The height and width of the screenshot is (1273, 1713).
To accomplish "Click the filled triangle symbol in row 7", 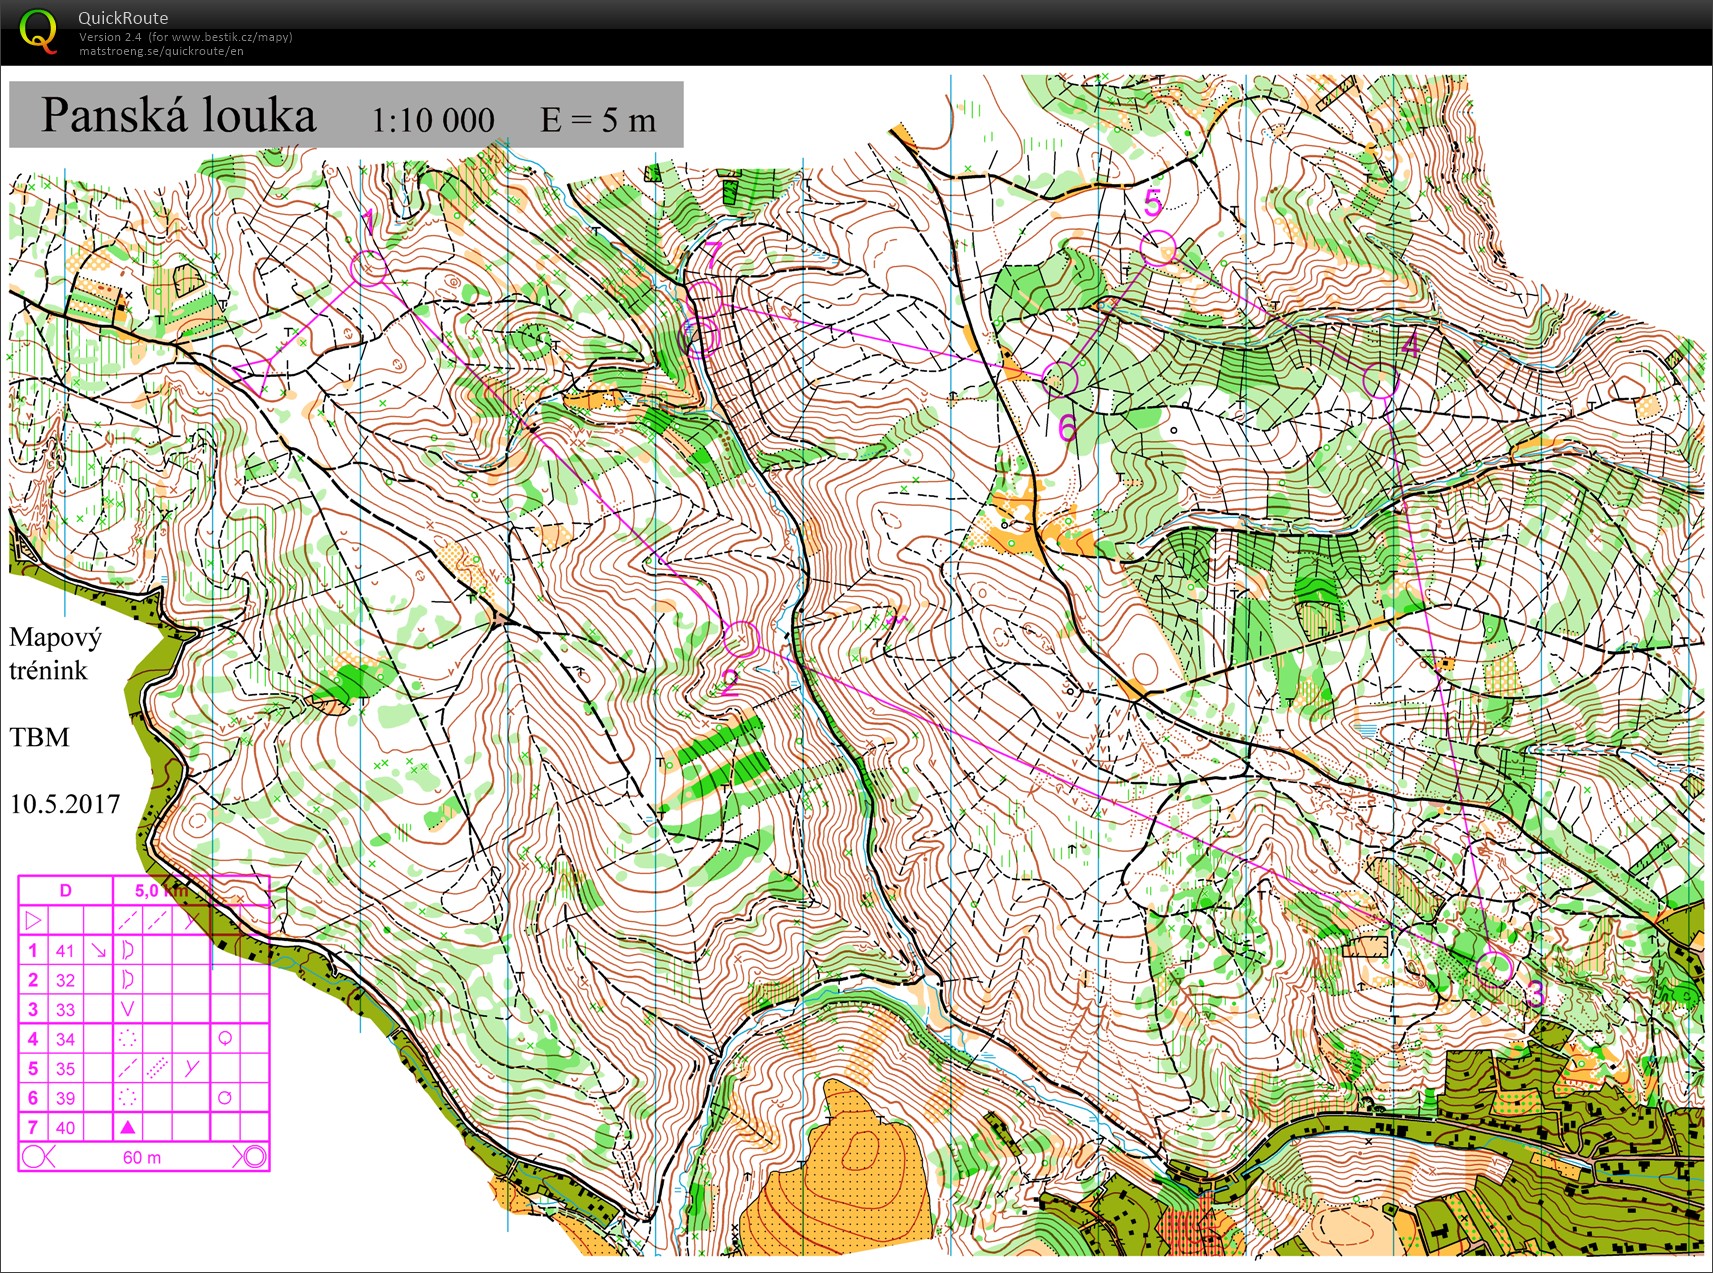I will point(127,1127).
